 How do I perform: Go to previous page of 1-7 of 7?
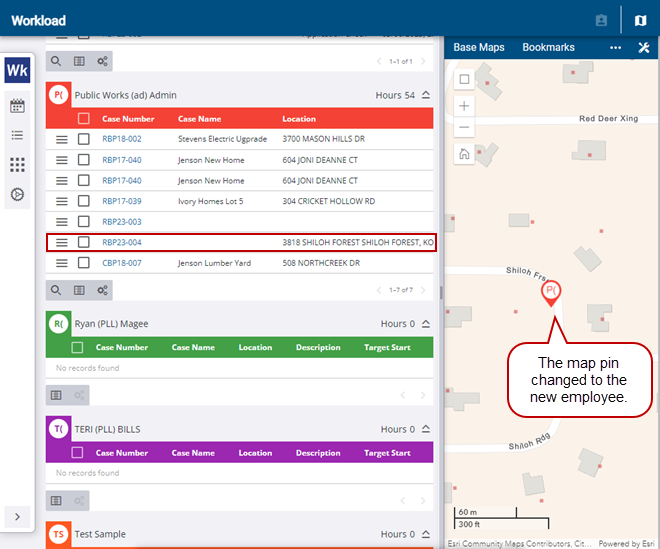(379, 290)
